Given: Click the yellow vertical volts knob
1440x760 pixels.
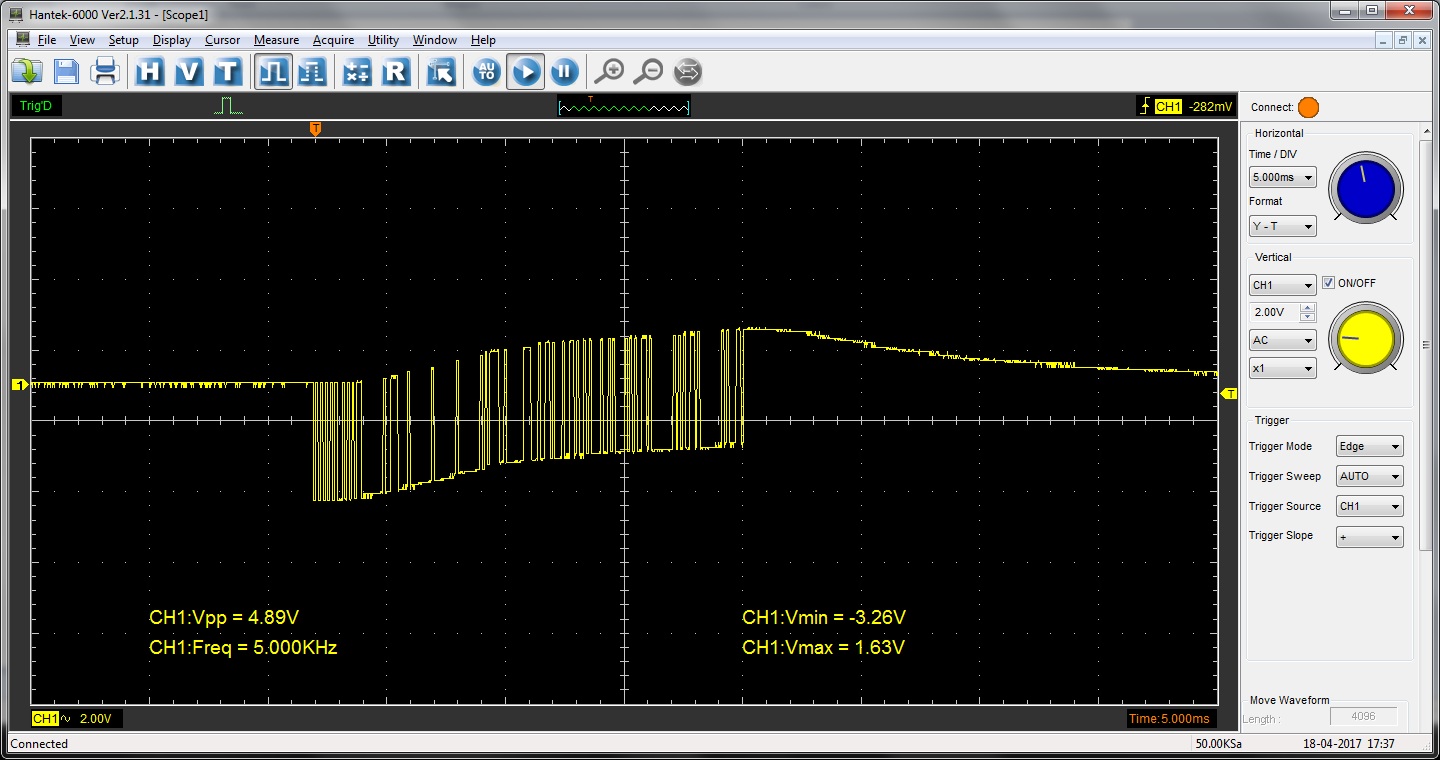Looking at the screenshot, I should [1365, 339].
